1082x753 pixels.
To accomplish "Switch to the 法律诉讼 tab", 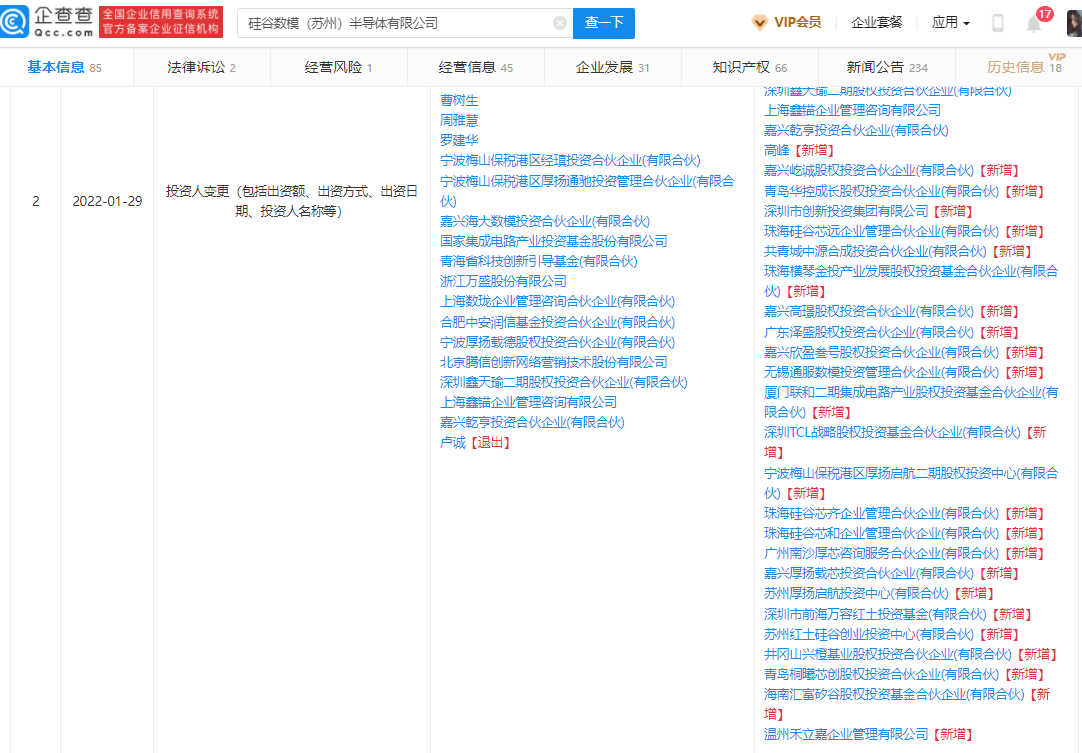I will (x=201, y=67).
